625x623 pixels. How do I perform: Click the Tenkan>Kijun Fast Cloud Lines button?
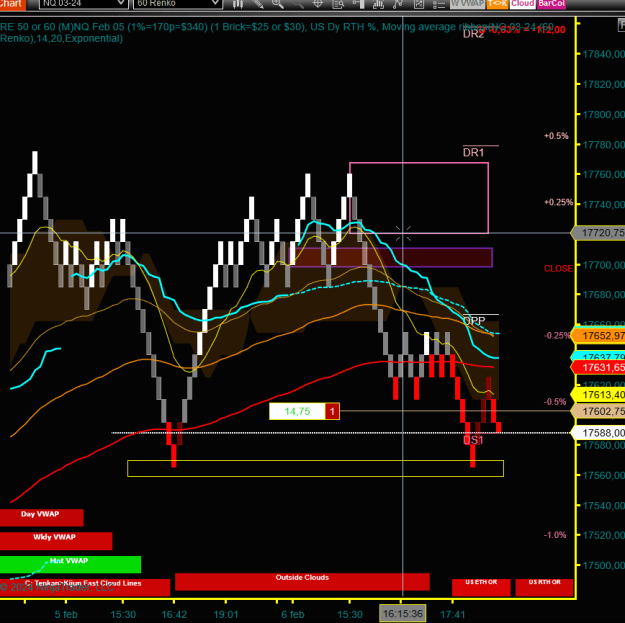[85, 587]
